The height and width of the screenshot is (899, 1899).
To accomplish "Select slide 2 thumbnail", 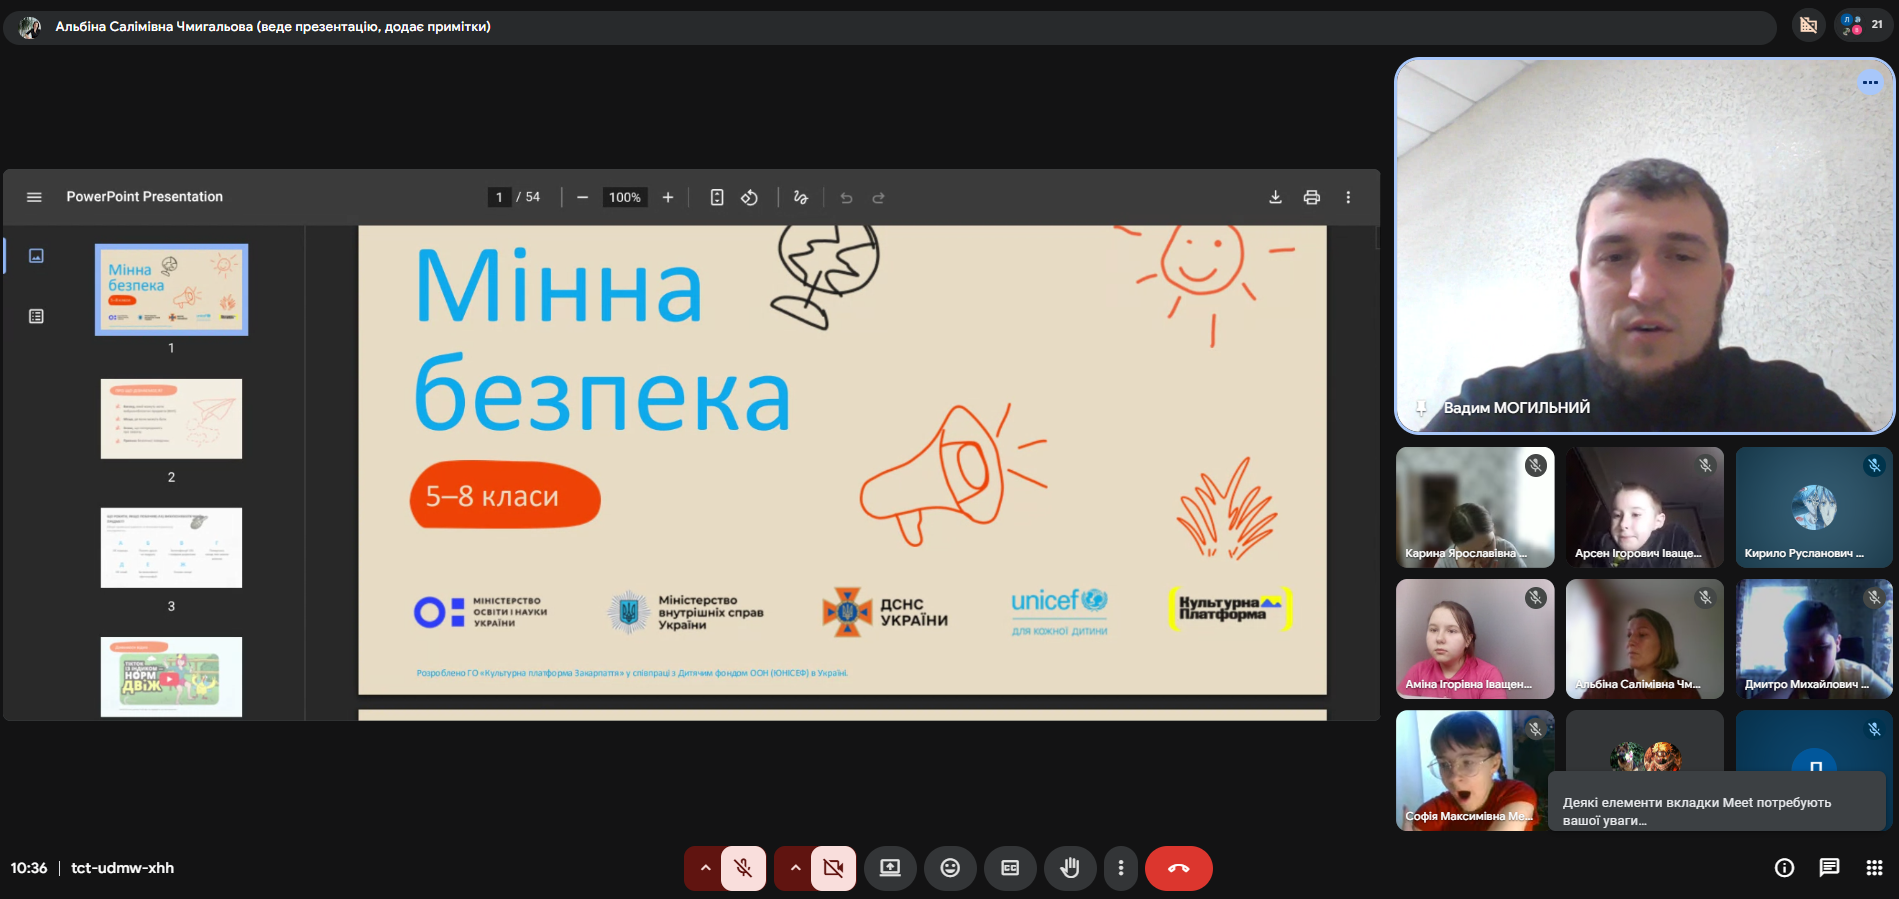I will [171, 419].
